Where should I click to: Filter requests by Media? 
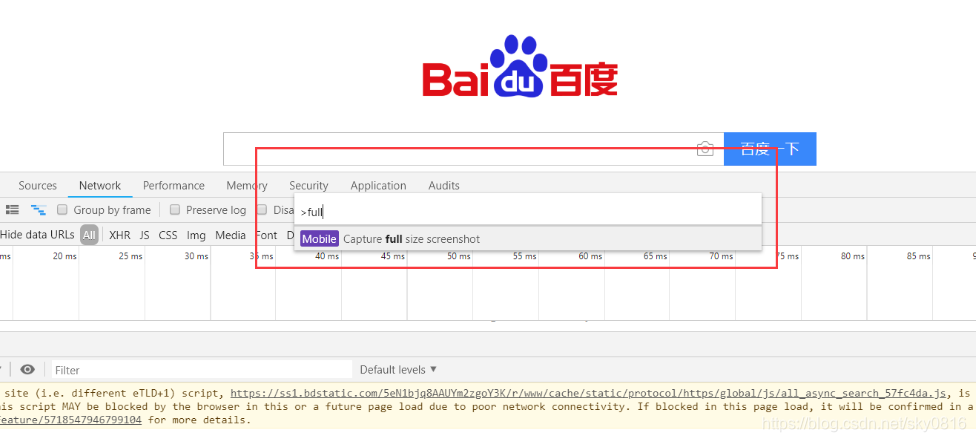(230, 235)
